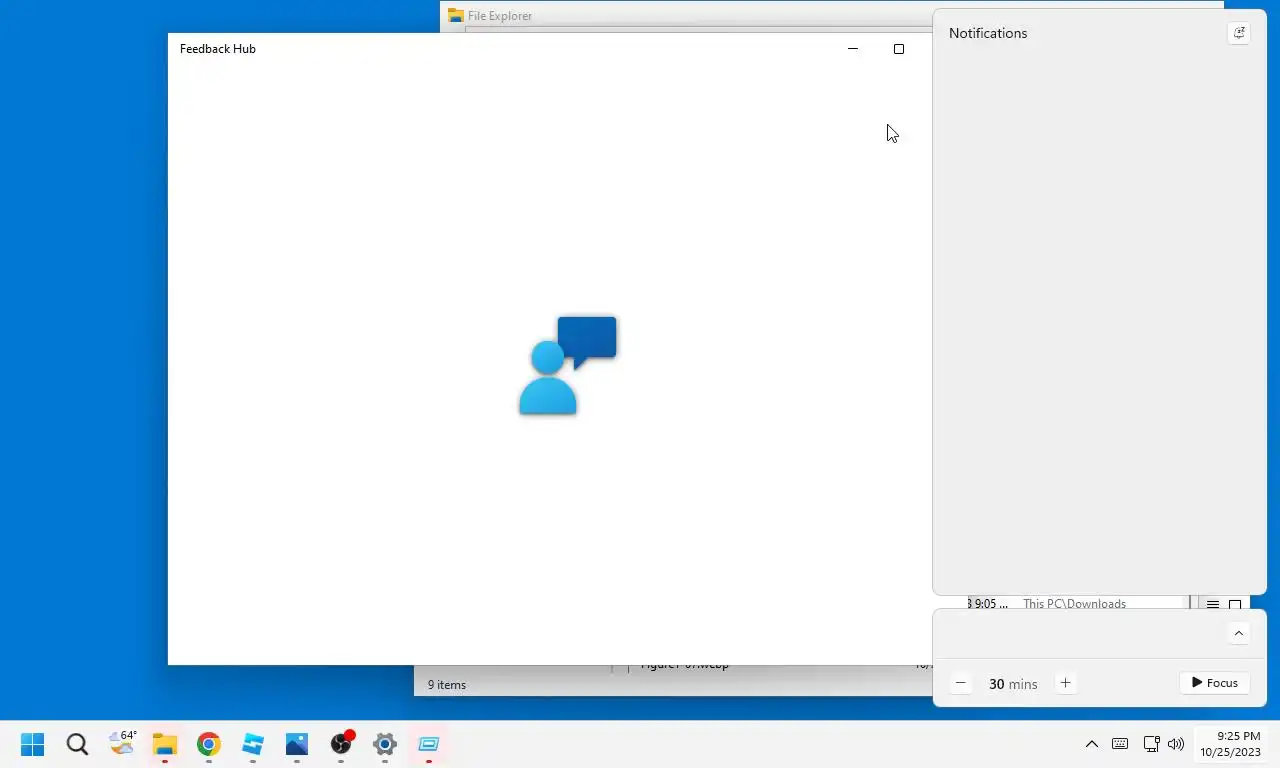Collapse the calendar panel chevron

tap(1239, 633)
